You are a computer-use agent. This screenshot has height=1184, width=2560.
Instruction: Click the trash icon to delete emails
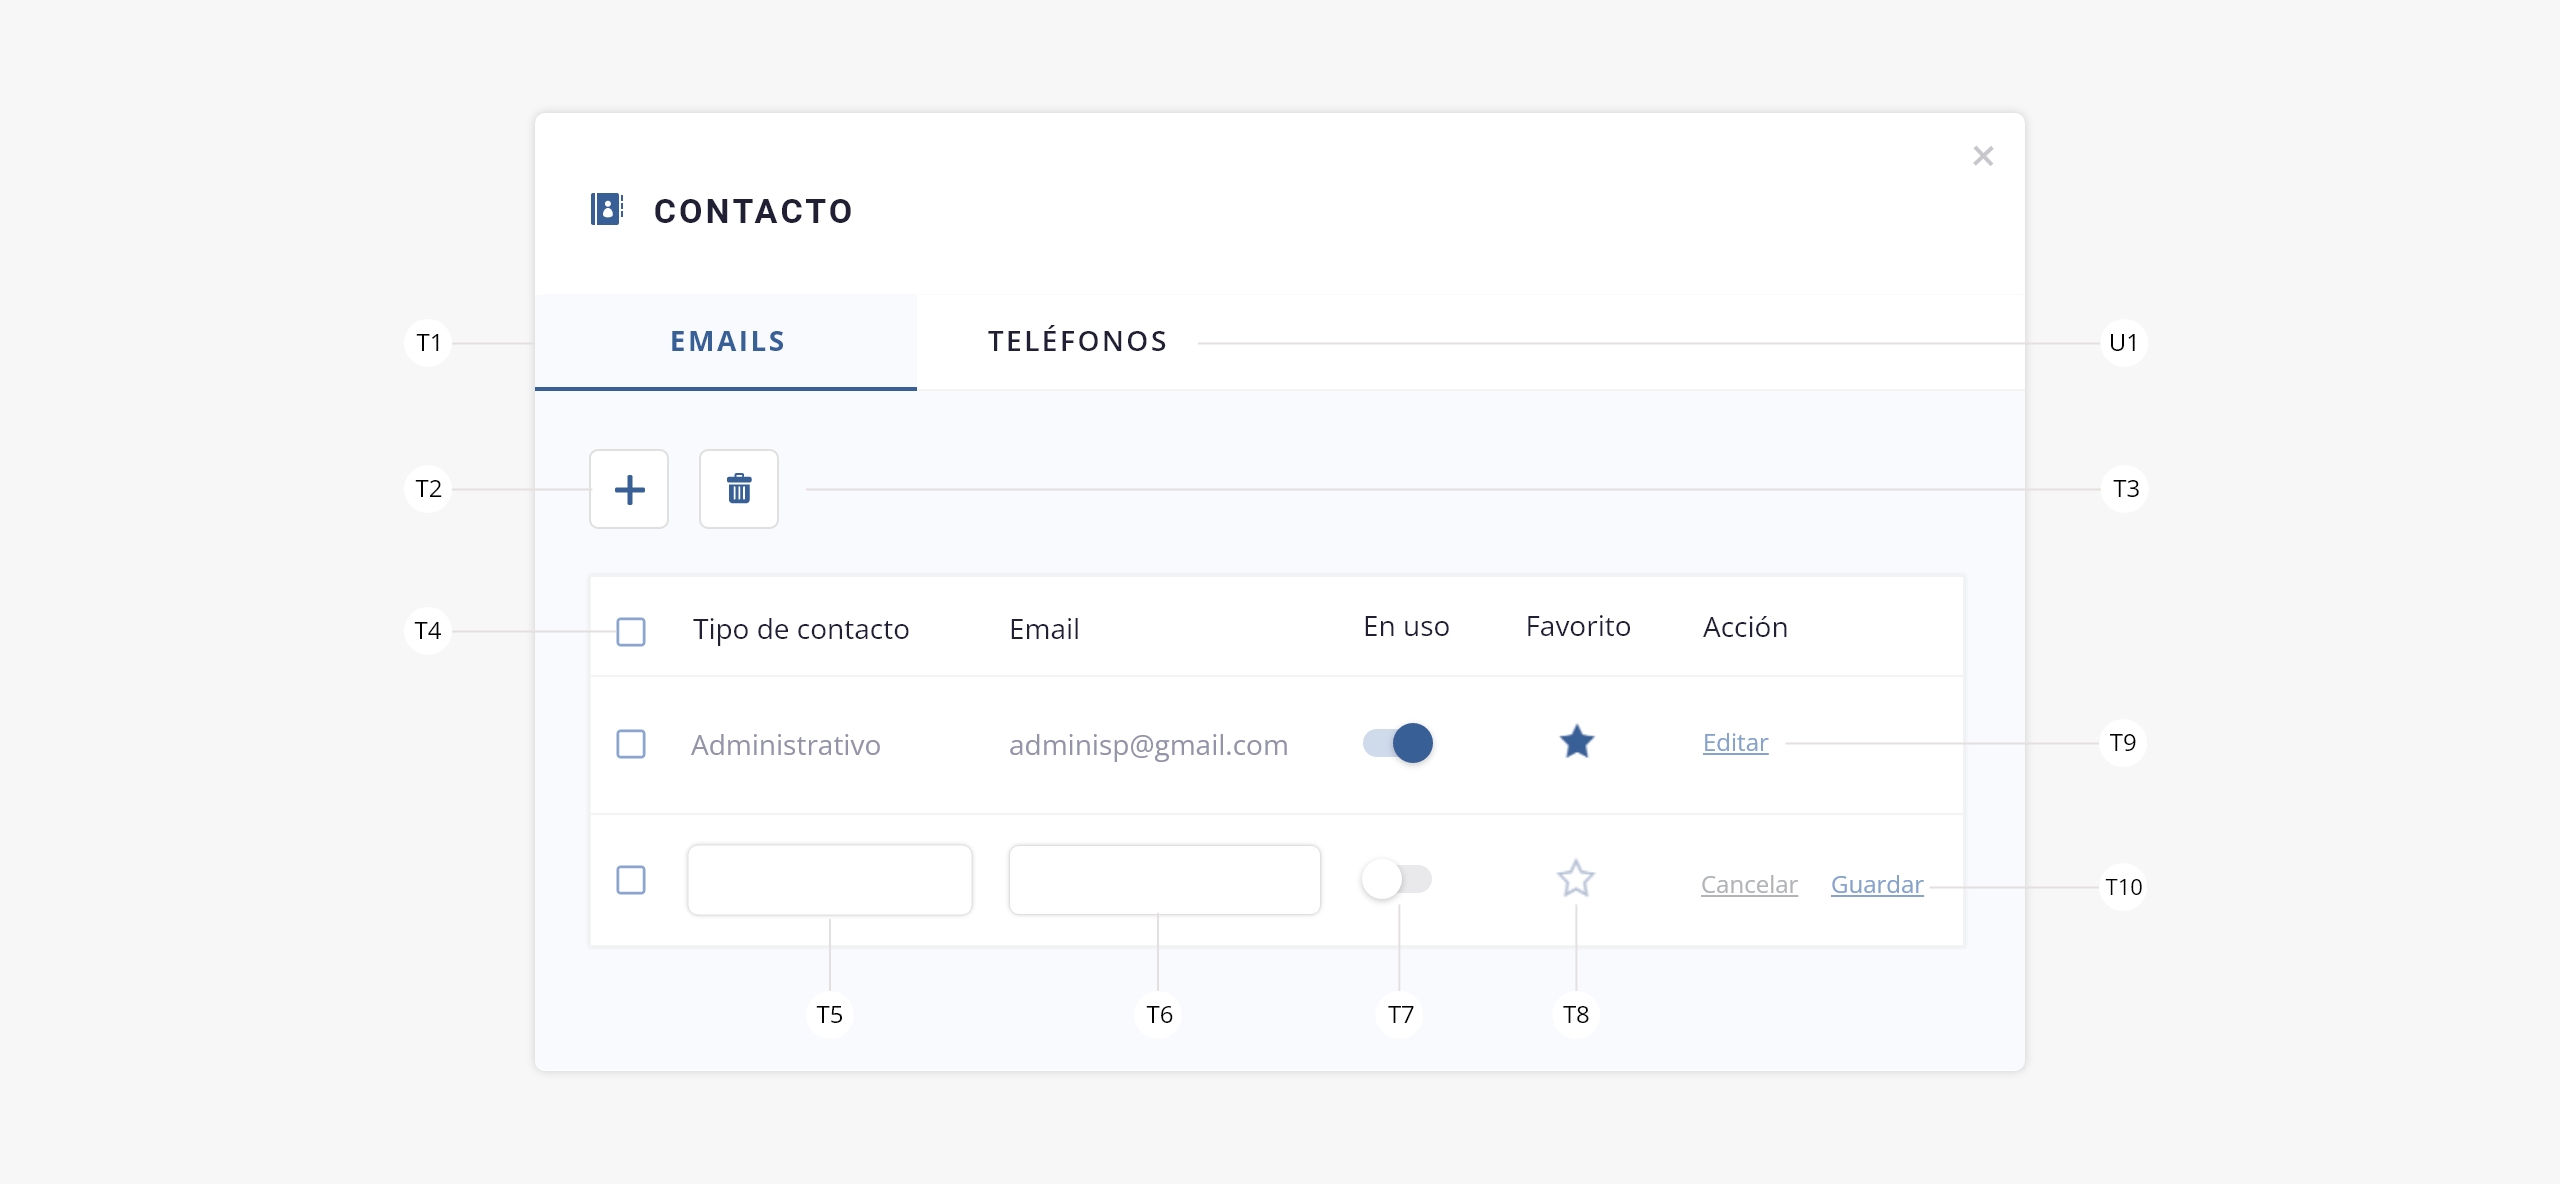point(739,489)
